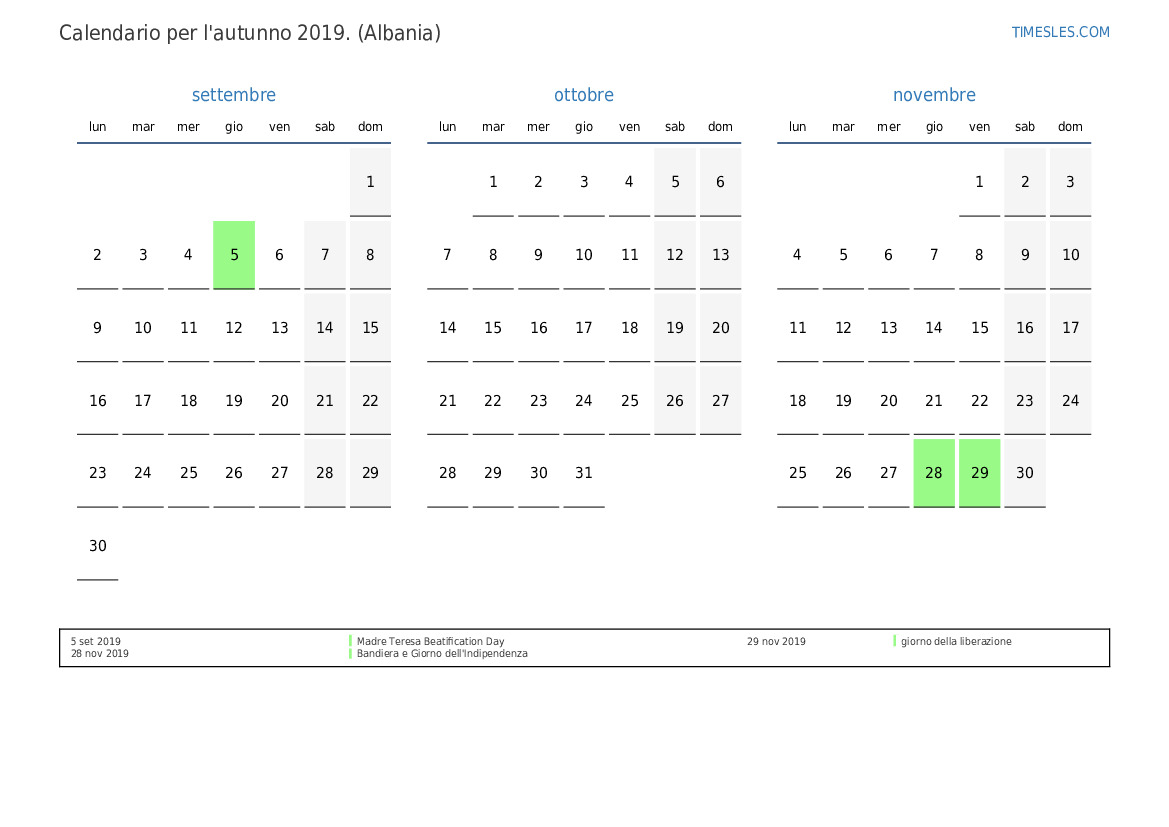Select Bandiera e Giorno dell'Indipendenza legend text

pos(442,654)
